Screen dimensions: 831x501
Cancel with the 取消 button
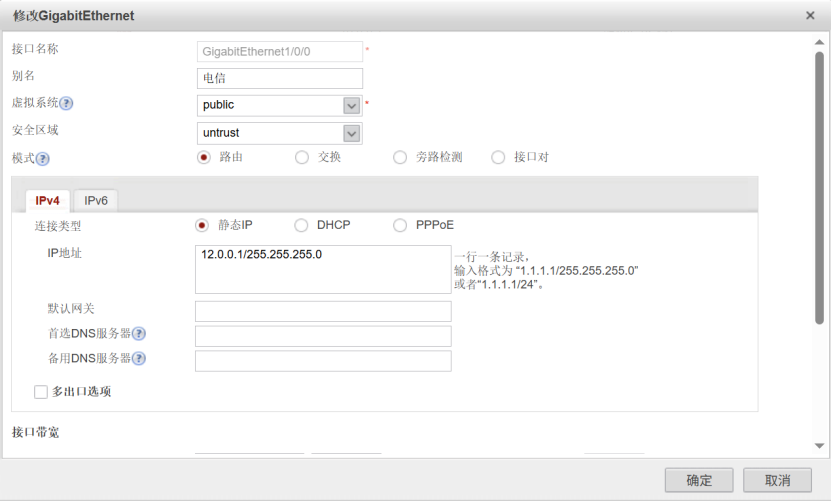pos(777,480)
